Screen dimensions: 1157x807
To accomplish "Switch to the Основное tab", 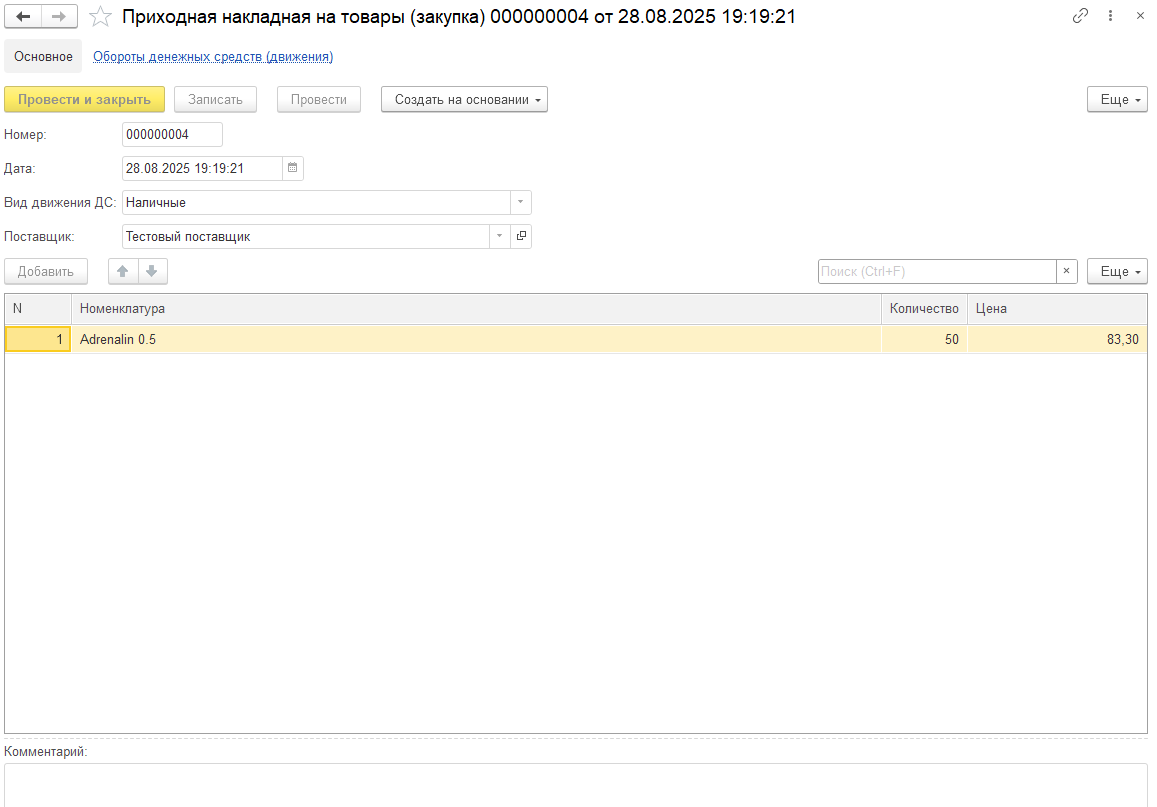I will pos(43,56).
